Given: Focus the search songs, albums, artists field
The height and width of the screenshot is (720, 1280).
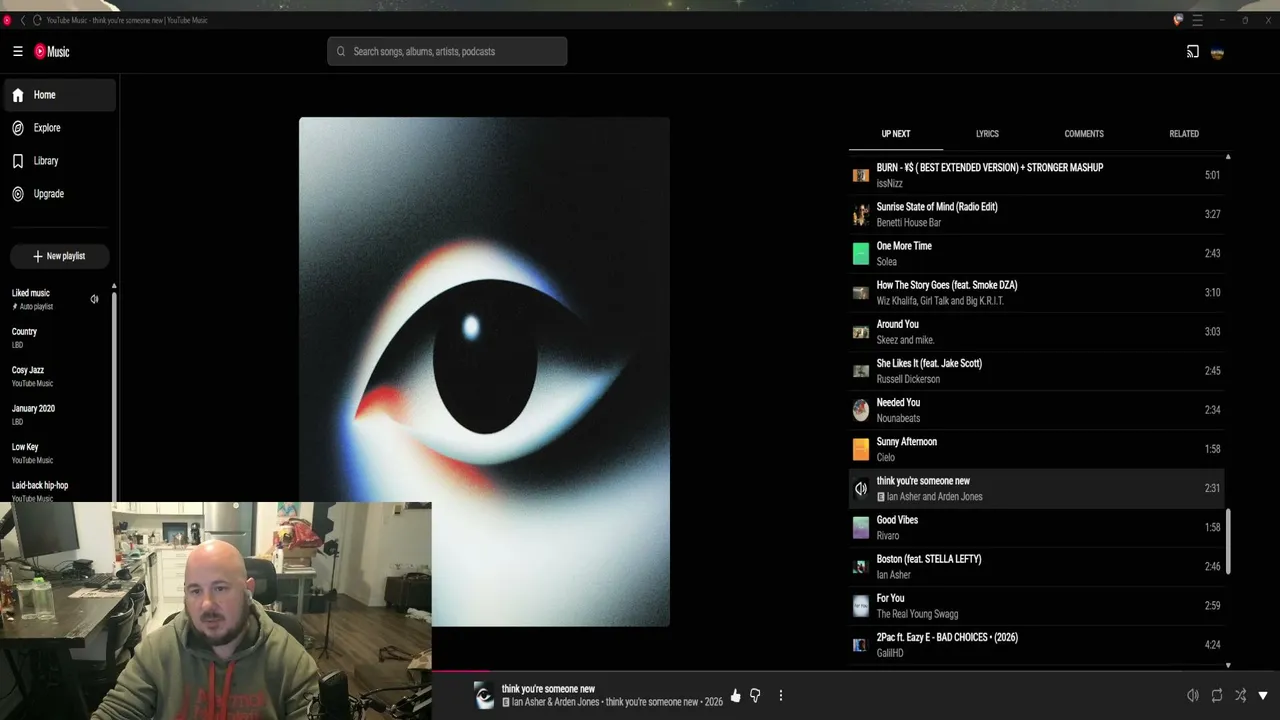Looking at the screenshot, I should [447, 52].
